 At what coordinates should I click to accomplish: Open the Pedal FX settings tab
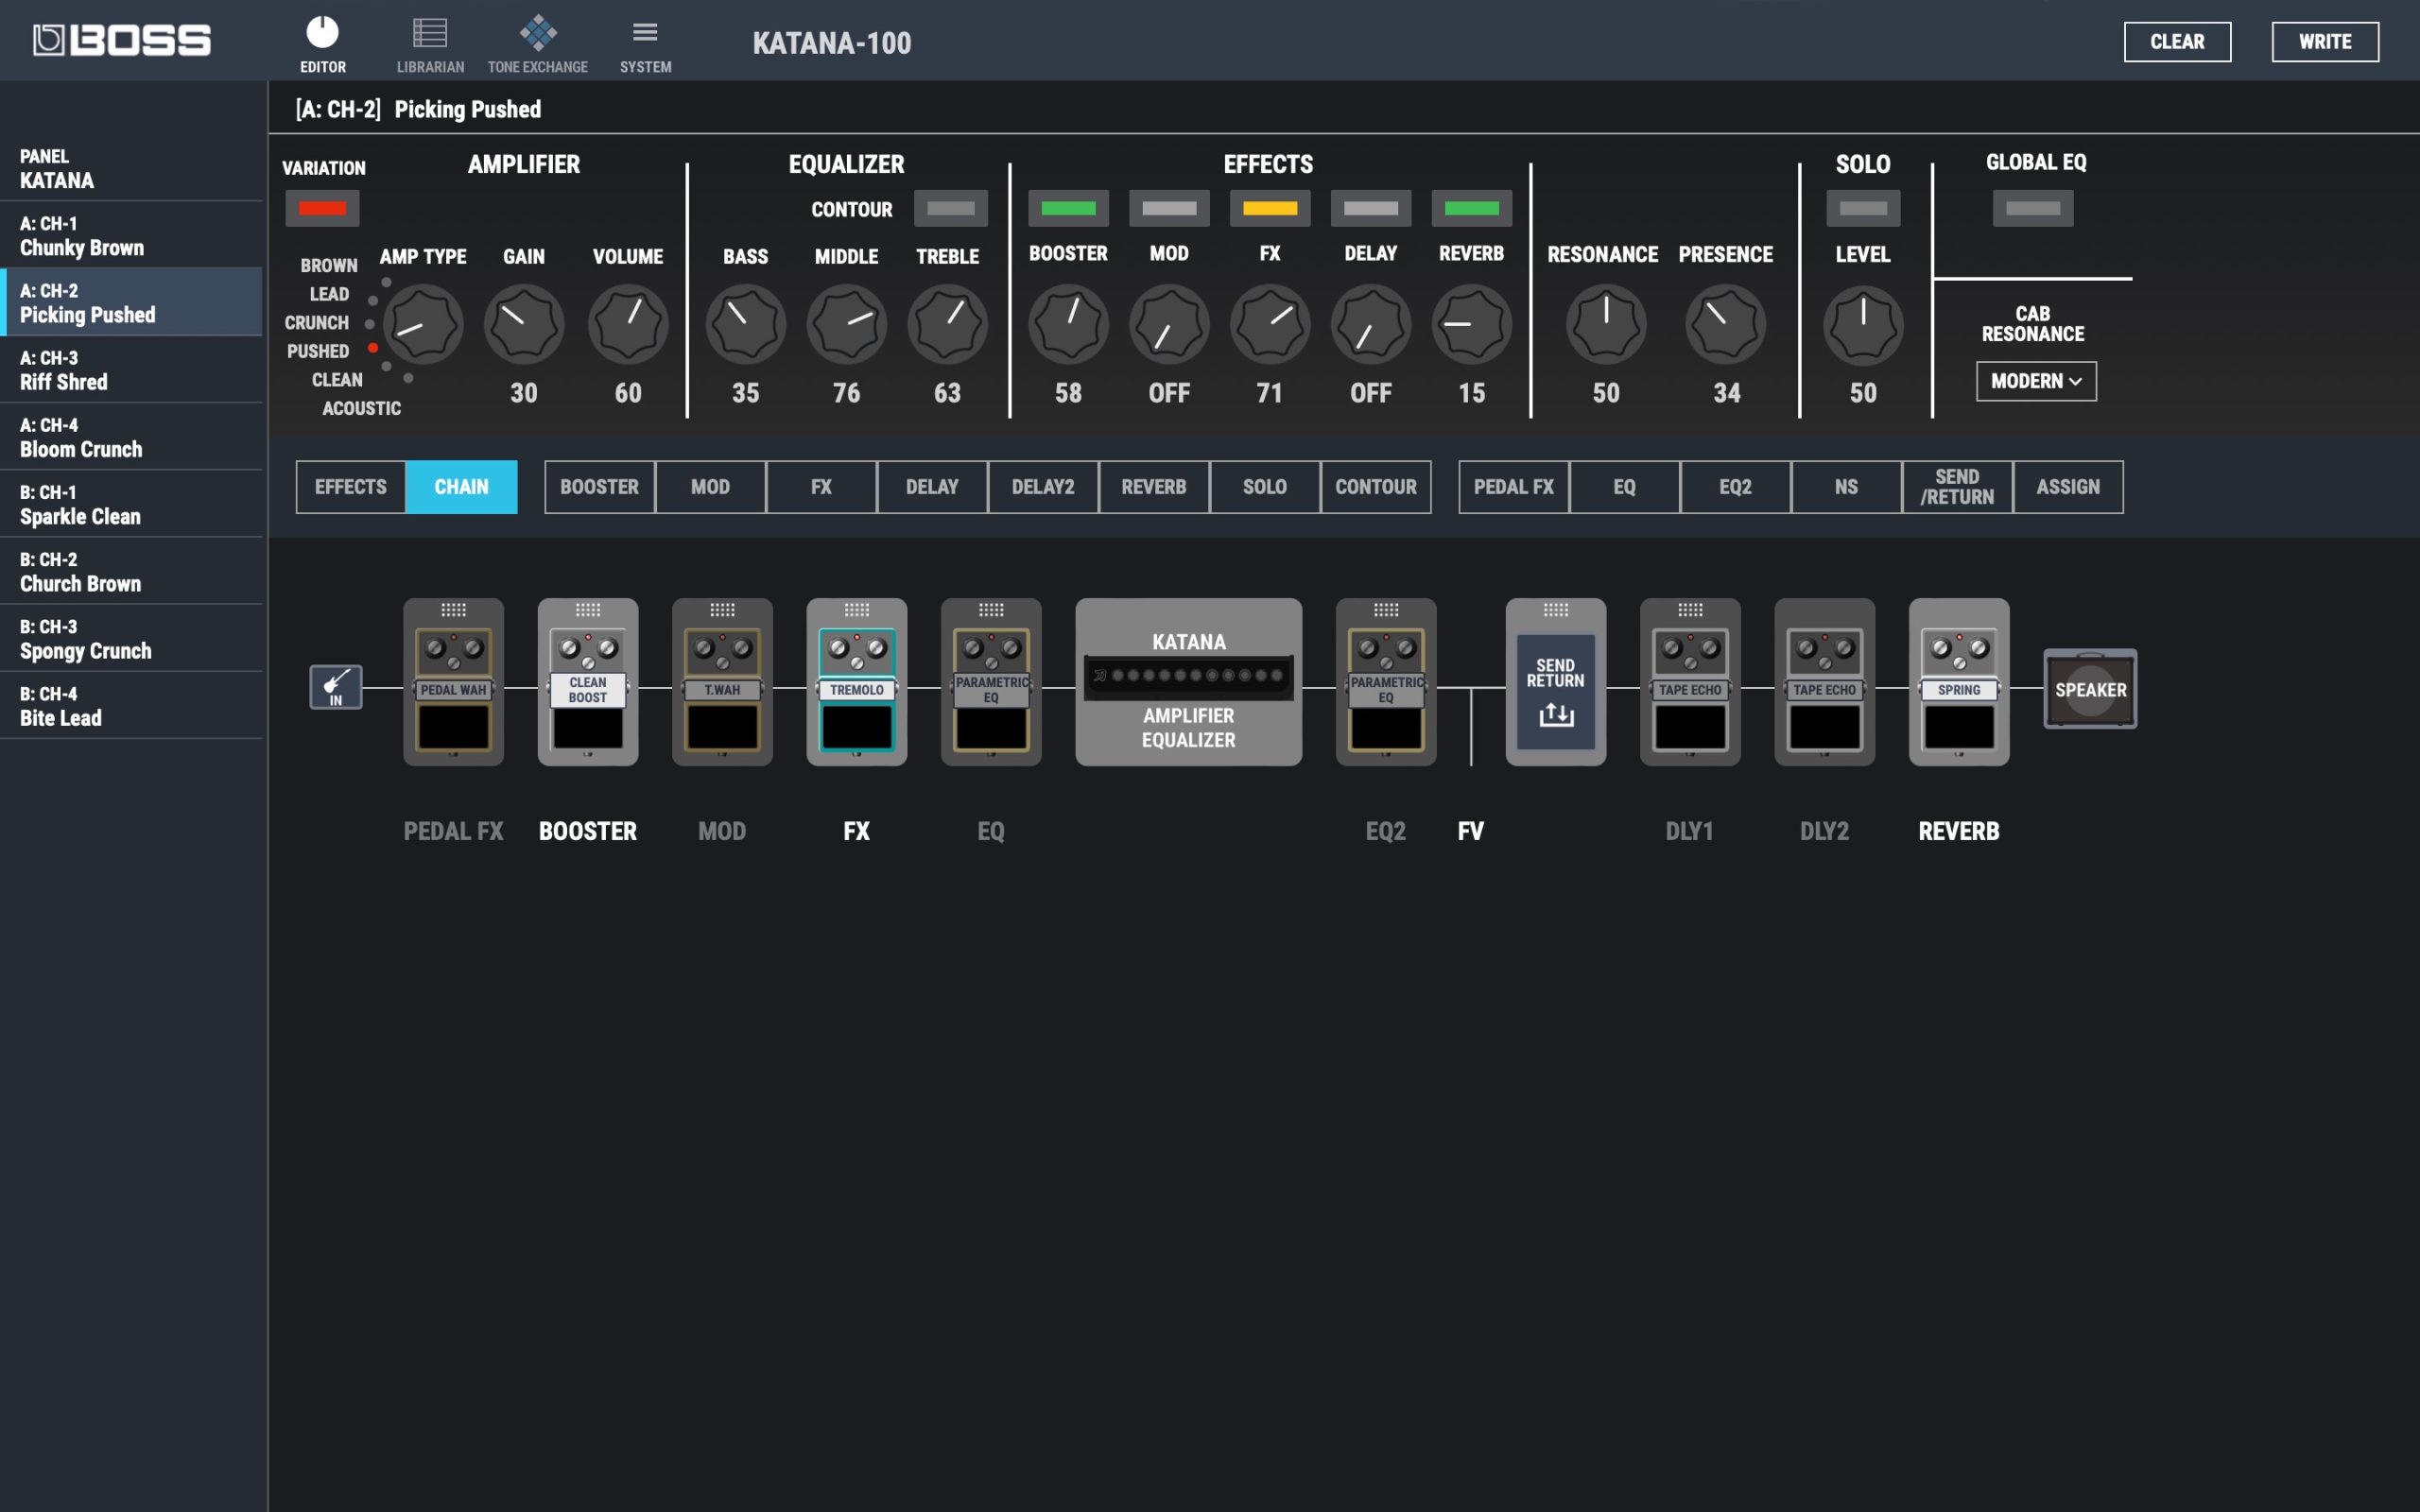tap(1514, 487)
